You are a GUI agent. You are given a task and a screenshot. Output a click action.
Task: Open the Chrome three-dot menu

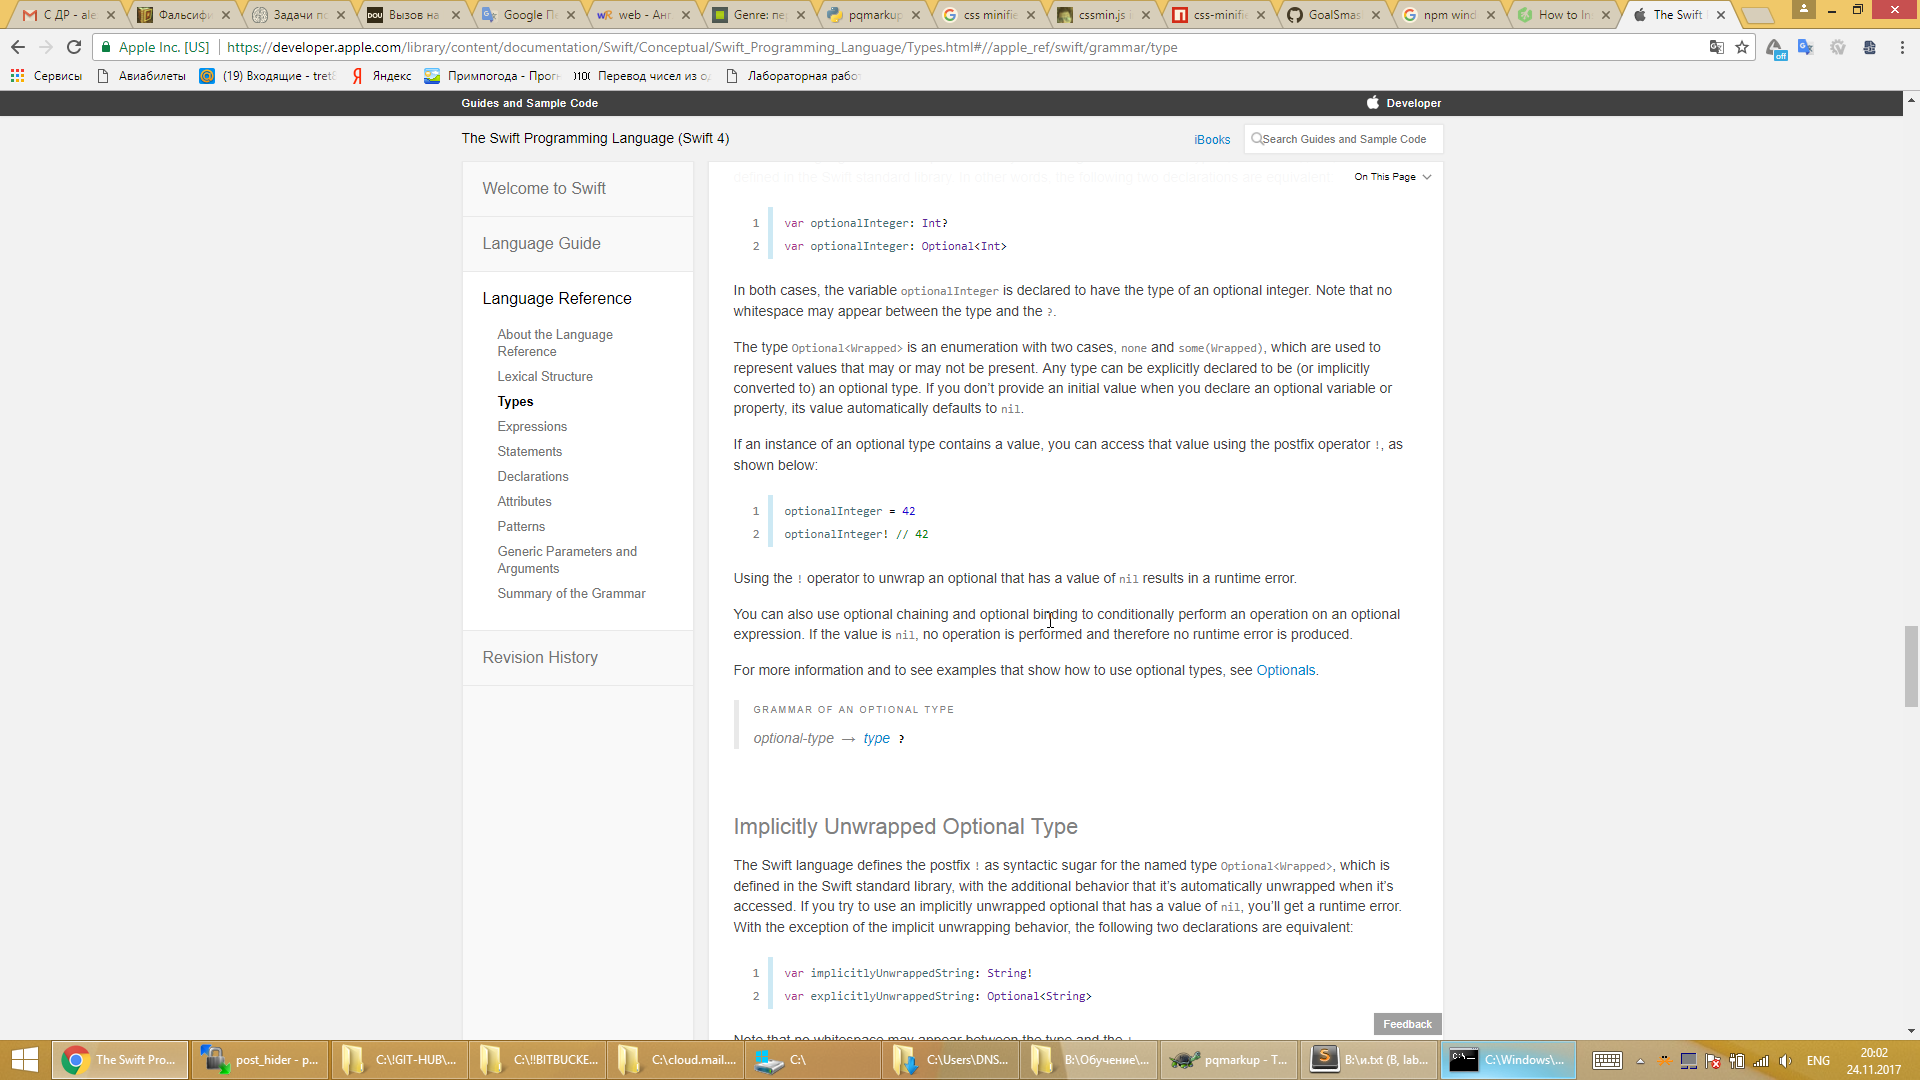pyautogui.click(x=1902, y=47)
